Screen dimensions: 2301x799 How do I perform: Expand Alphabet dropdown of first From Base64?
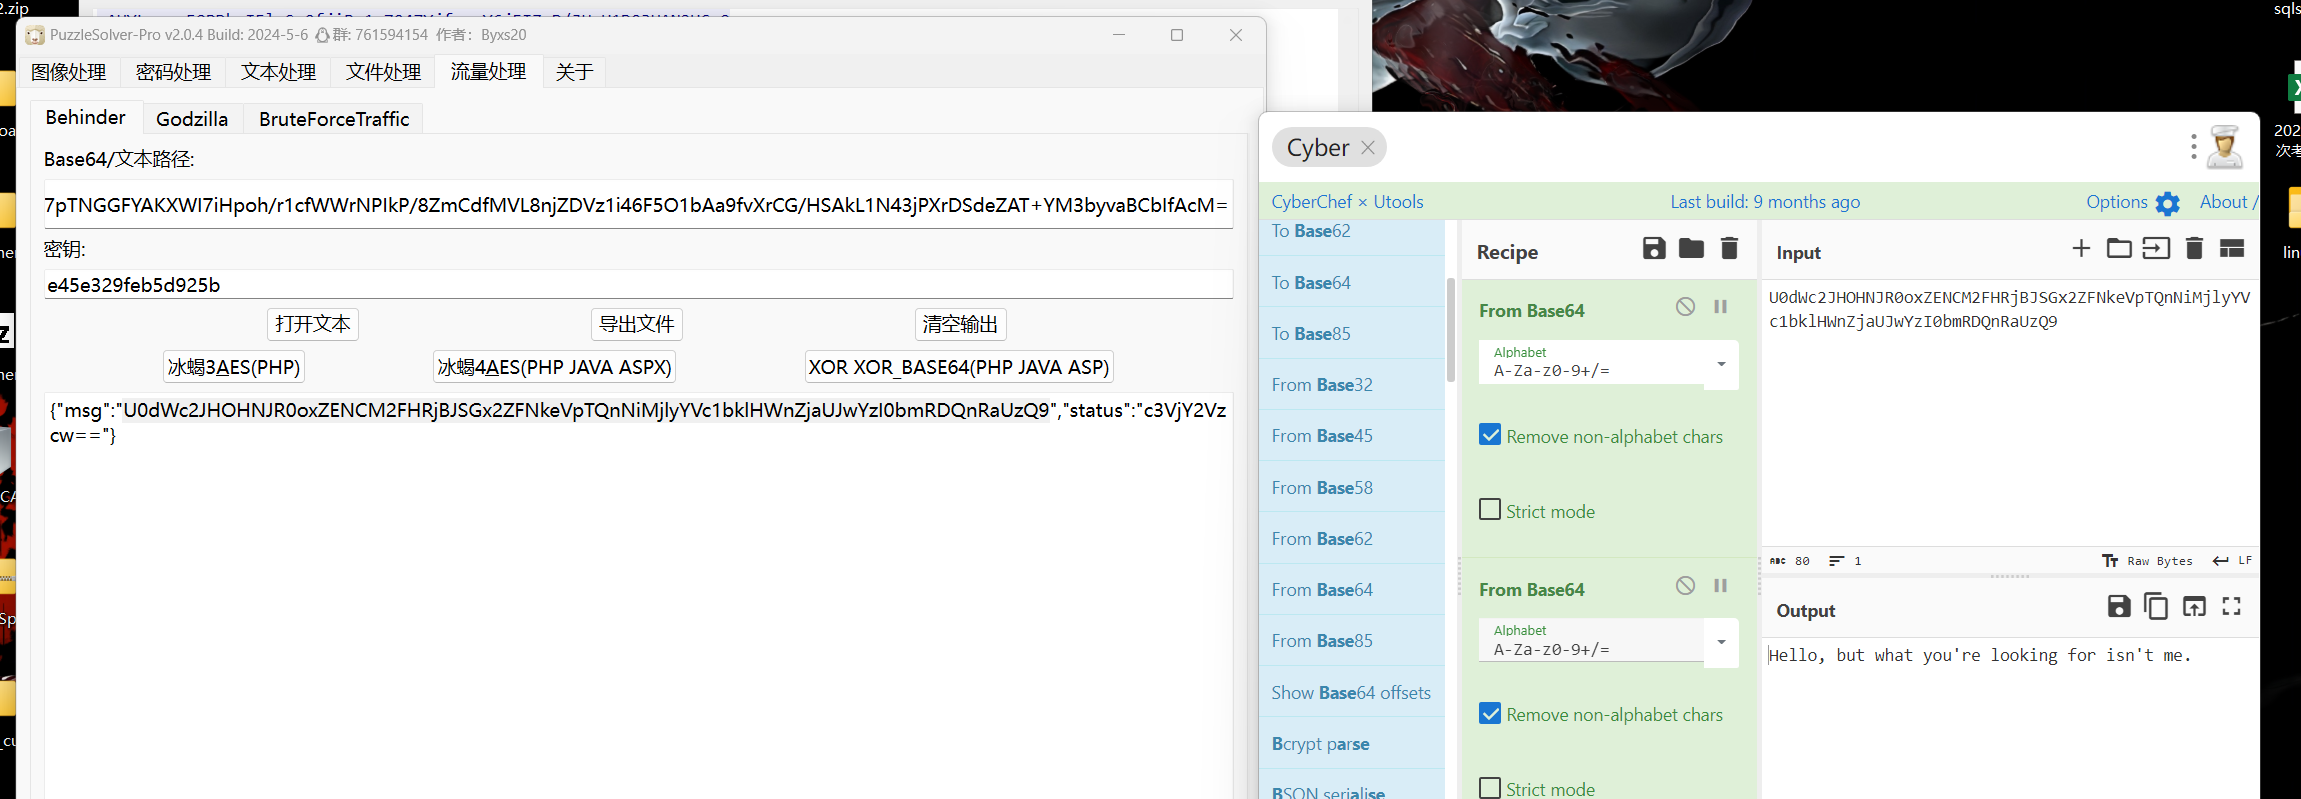coord(1721,364)
